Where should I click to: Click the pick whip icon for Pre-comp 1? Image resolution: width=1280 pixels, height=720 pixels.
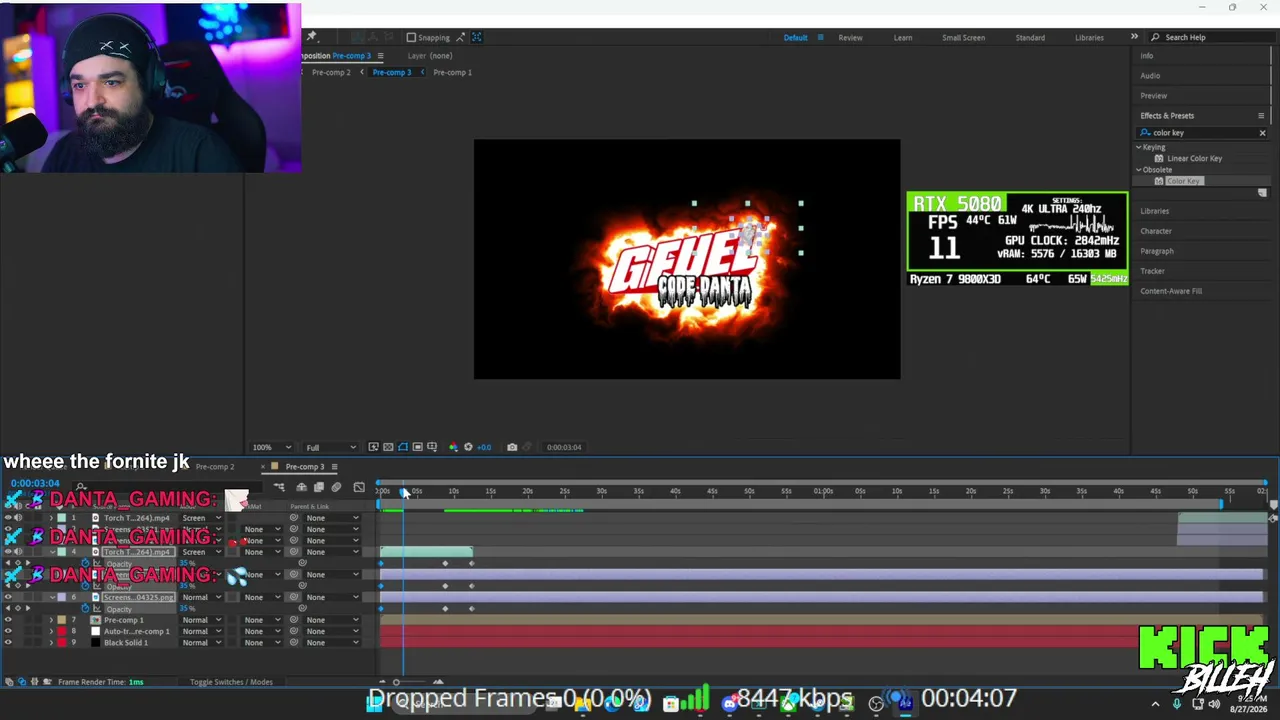pyautogui.click(x=294, y=620)
